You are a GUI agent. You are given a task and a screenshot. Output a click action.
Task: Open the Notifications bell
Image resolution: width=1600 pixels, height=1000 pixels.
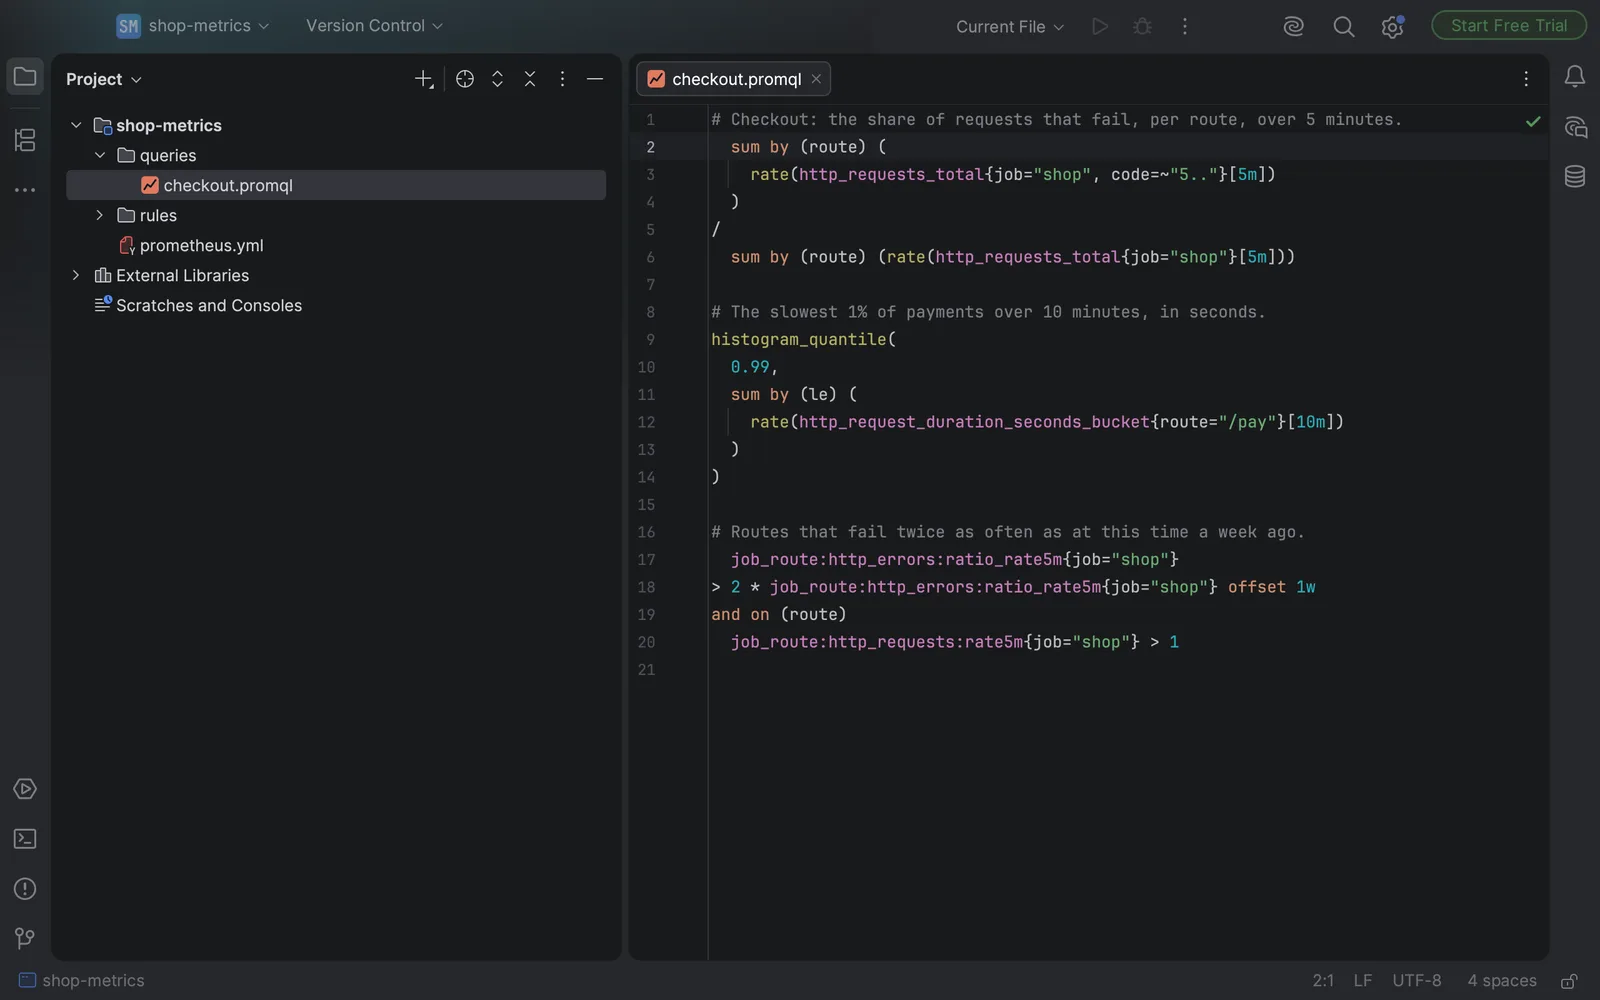coord(1575,77)
